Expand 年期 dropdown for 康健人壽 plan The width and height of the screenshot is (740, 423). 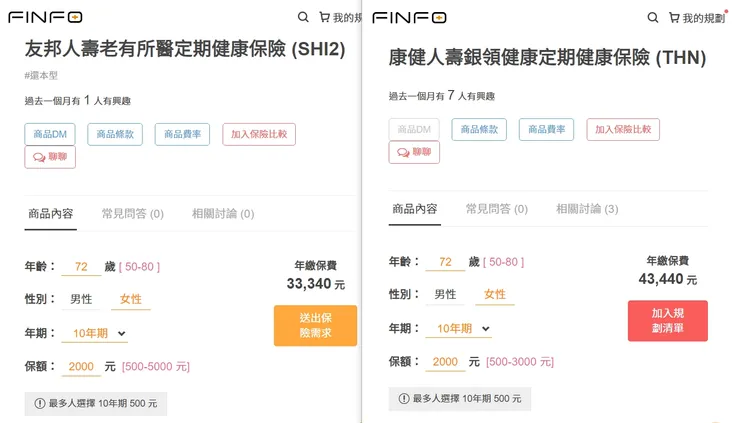click(x=464, y=328)
